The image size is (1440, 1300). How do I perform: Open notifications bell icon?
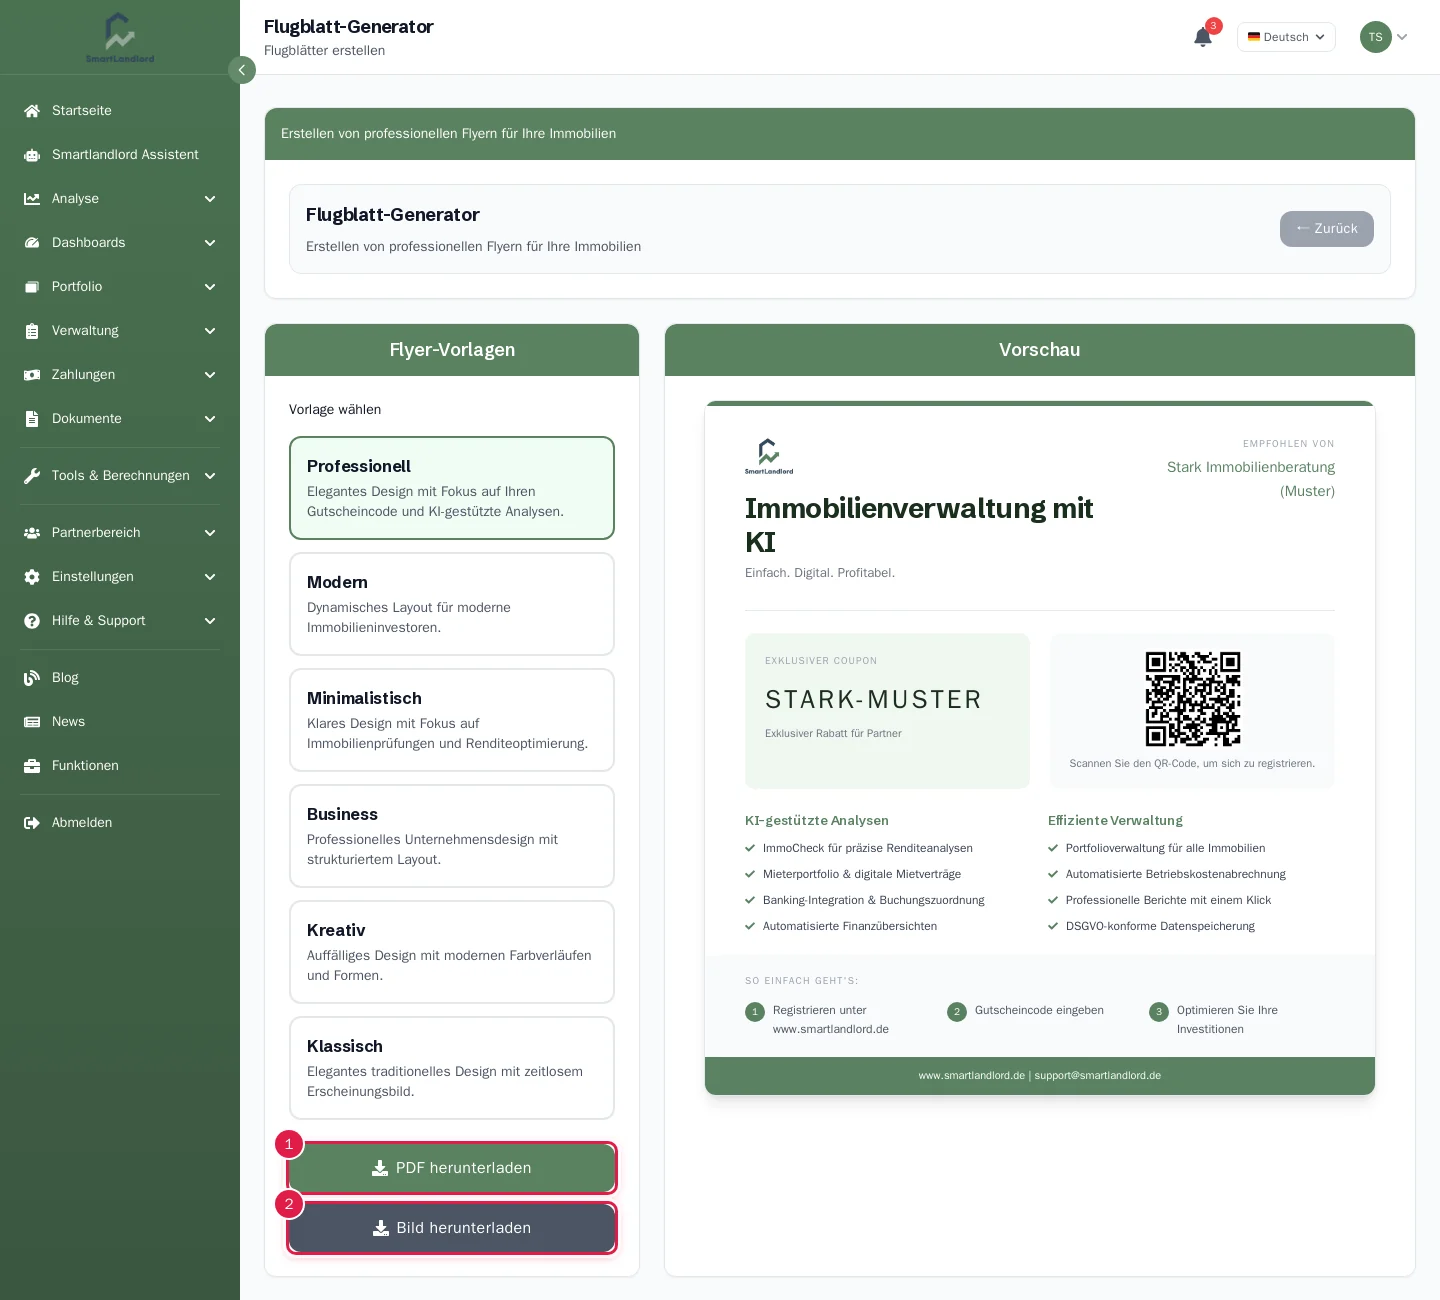pyautogui.click(x=1203, y=37)
